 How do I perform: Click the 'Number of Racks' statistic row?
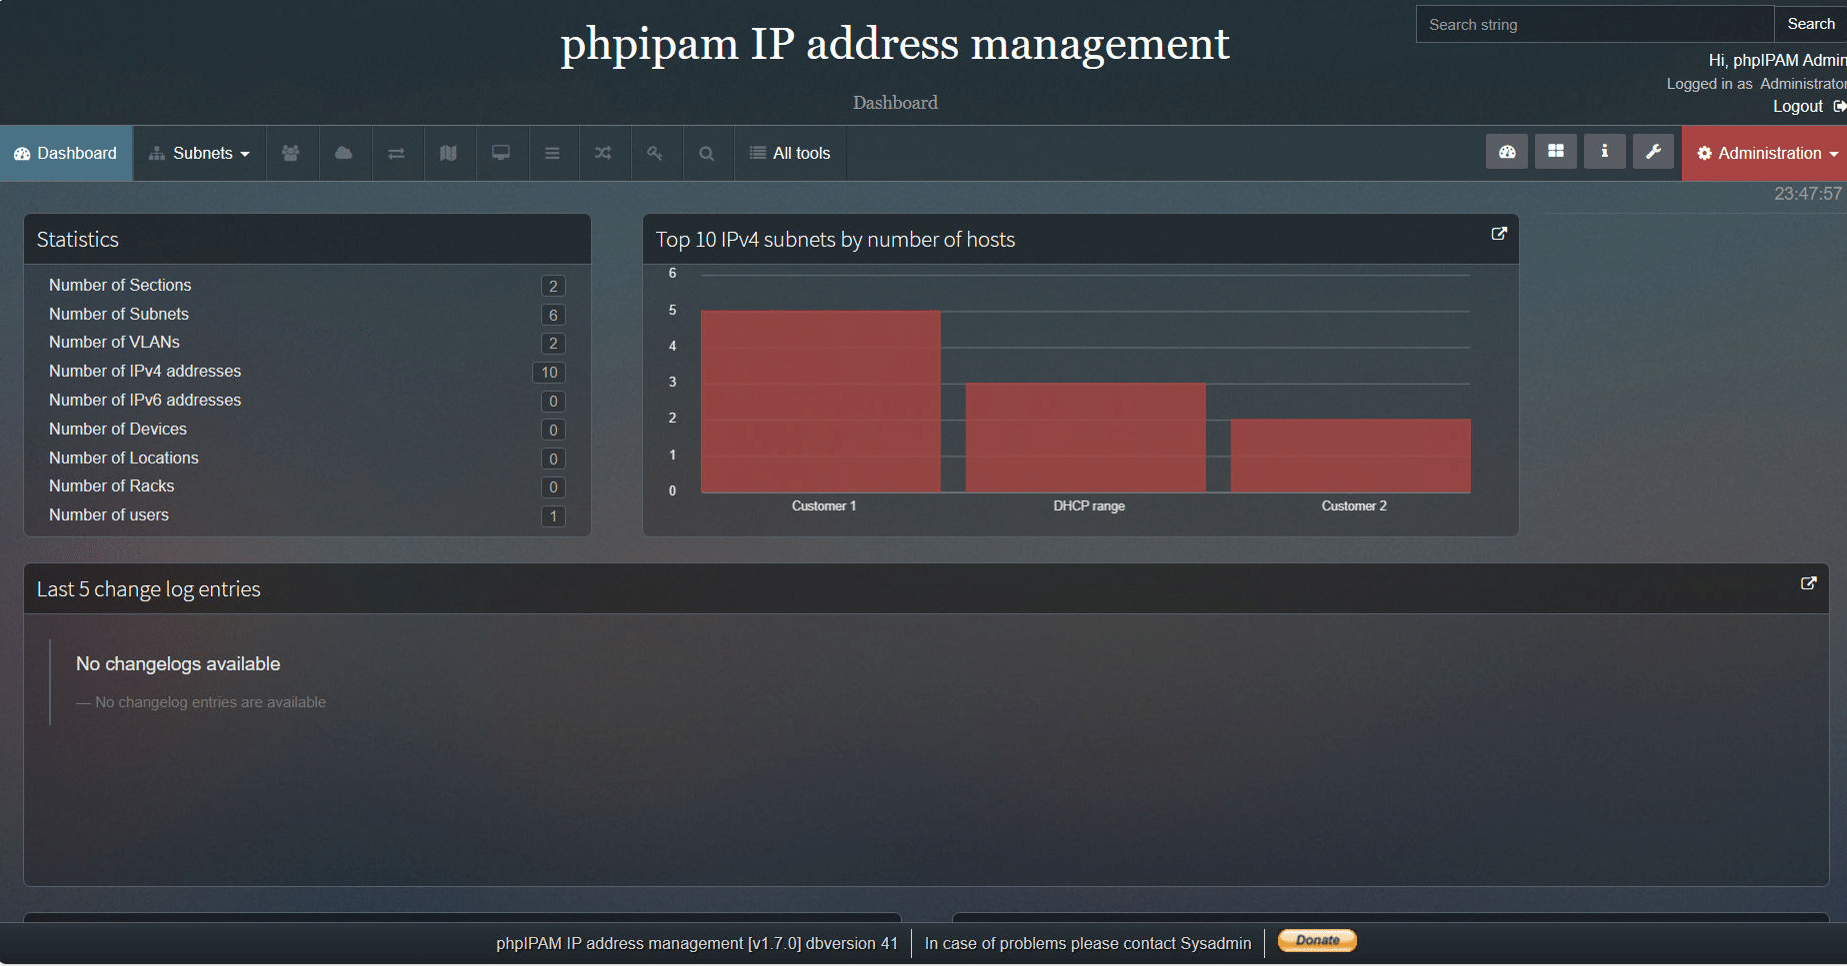[307, 487]
